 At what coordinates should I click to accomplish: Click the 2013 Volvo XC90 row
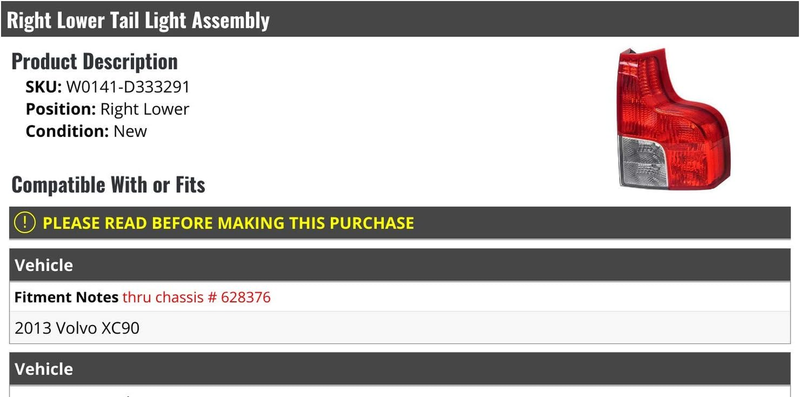[400, 328]
